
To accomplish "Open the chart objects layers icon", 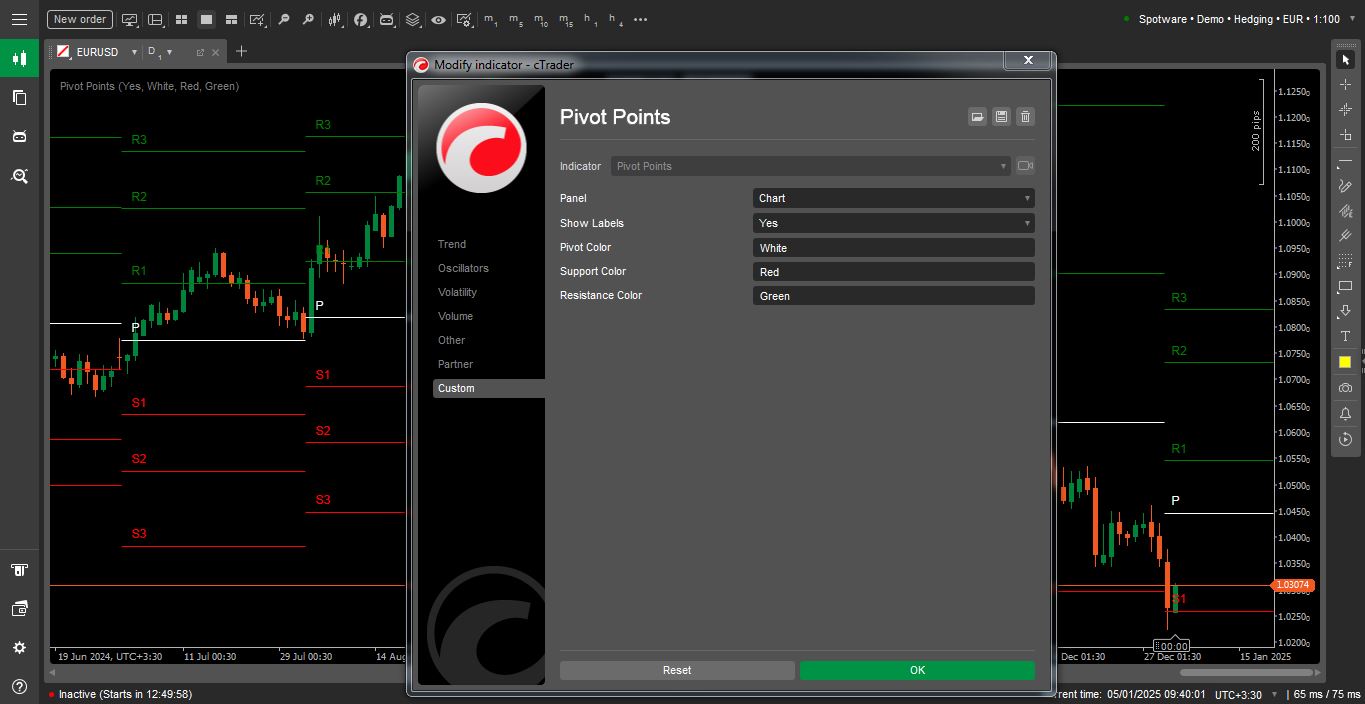I will (411, 19).
